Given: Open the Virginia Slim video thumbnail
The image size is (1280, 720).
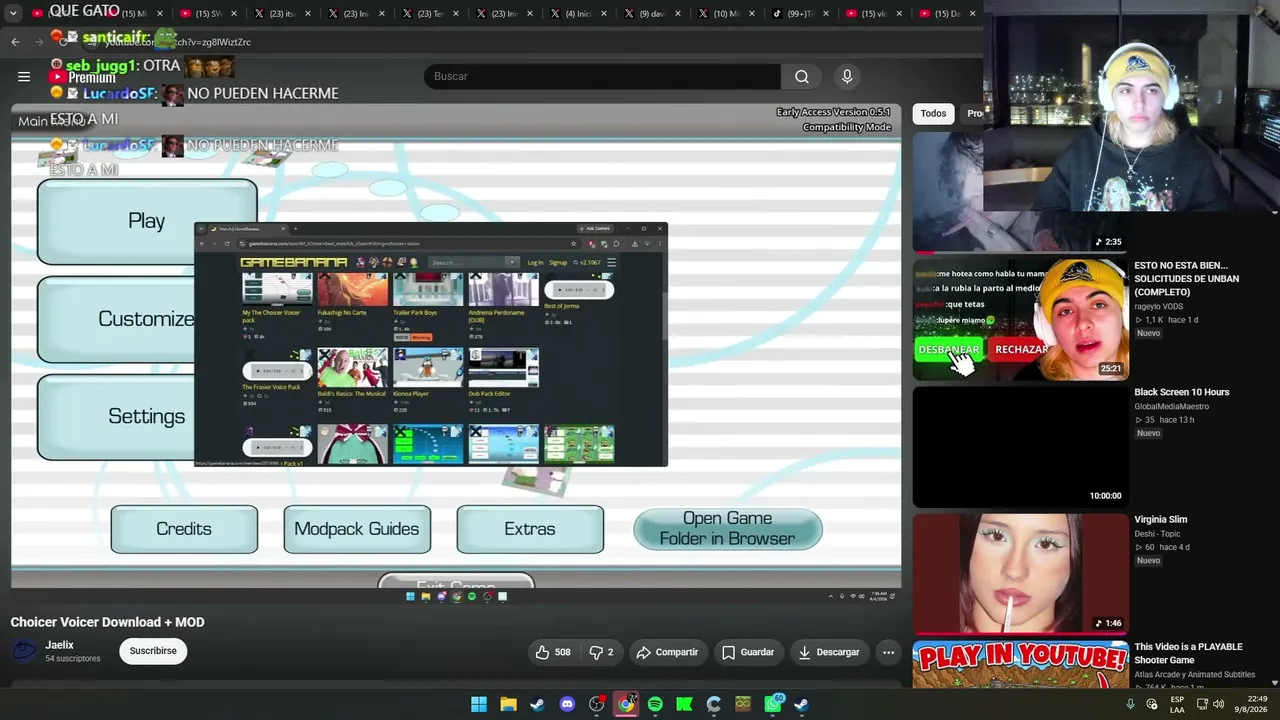Looking at the screenshot, I should (1020, 574).
